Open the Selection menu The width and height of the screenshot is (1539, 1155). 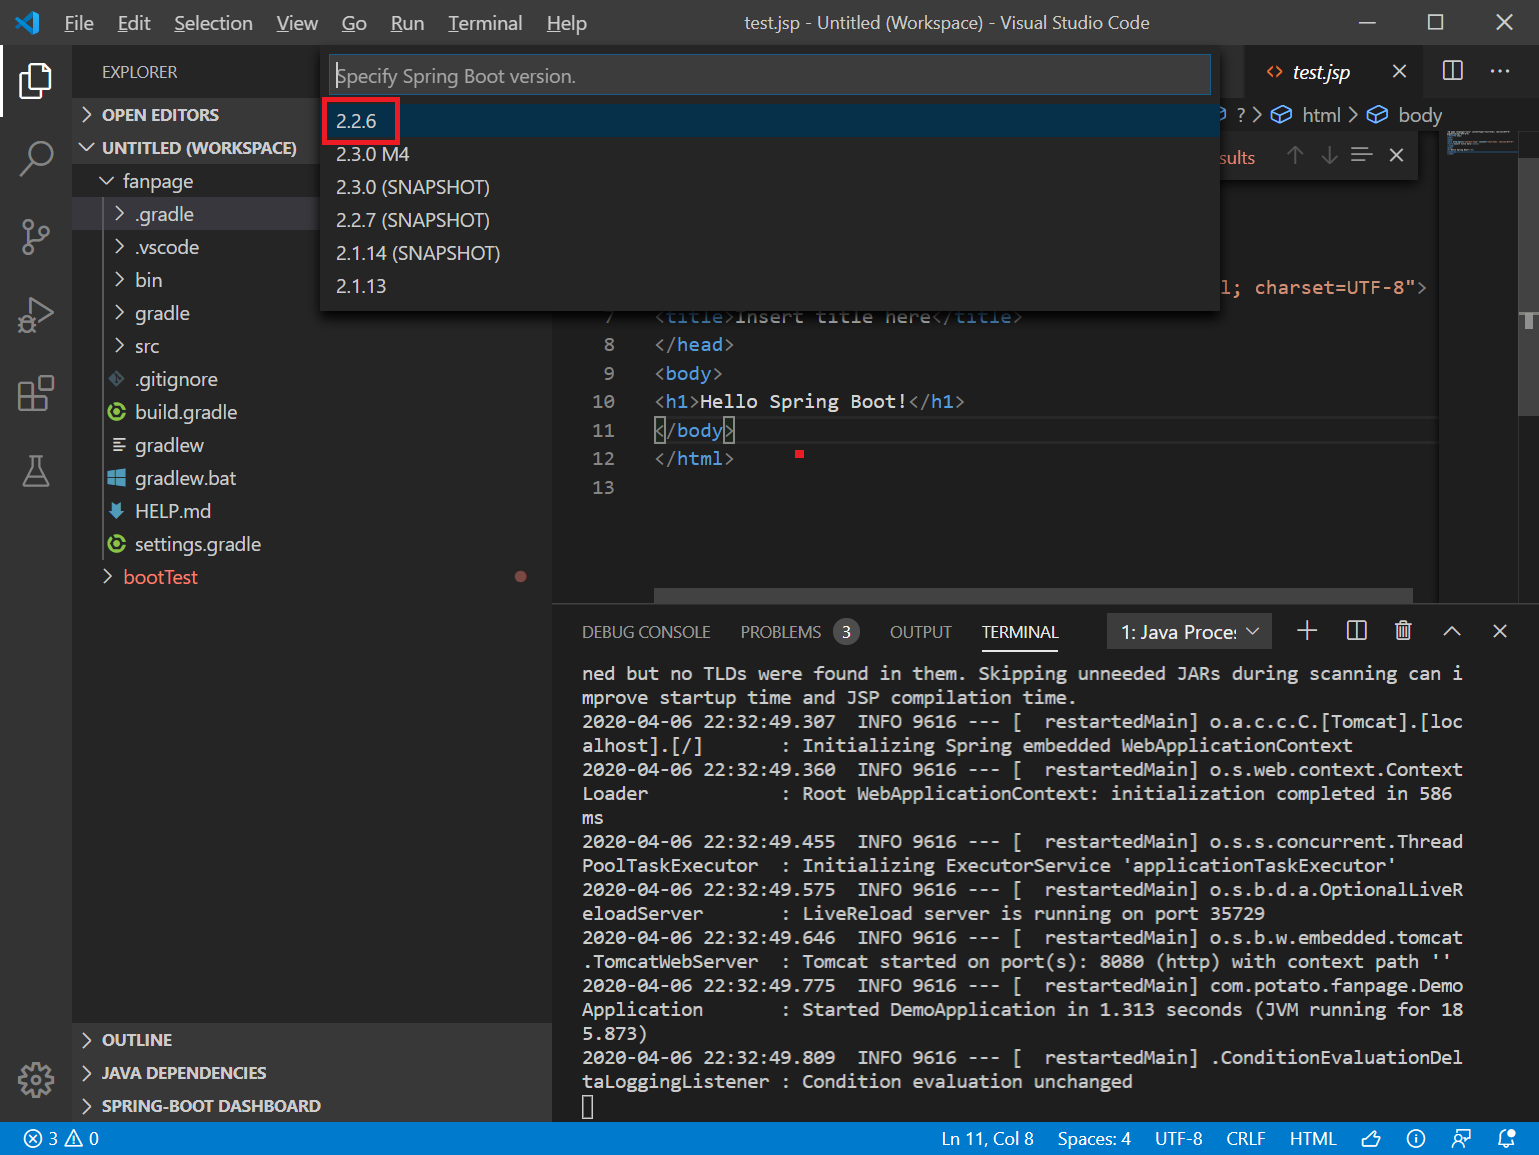pos(213,23)
